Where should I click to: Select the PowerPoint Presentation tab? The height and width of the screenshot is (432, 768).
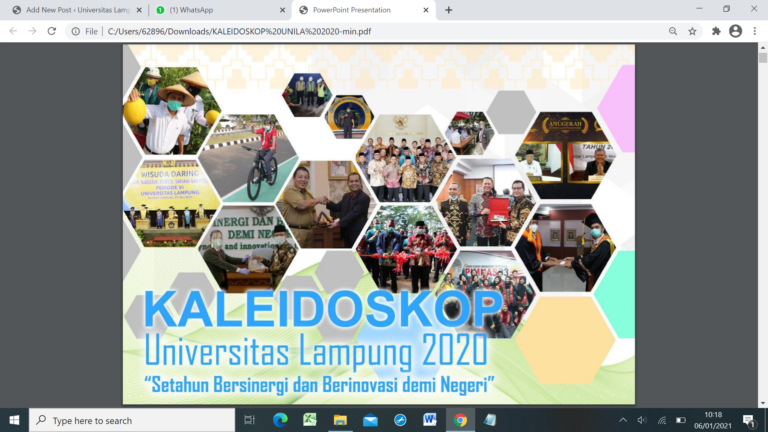pos(362,10)
